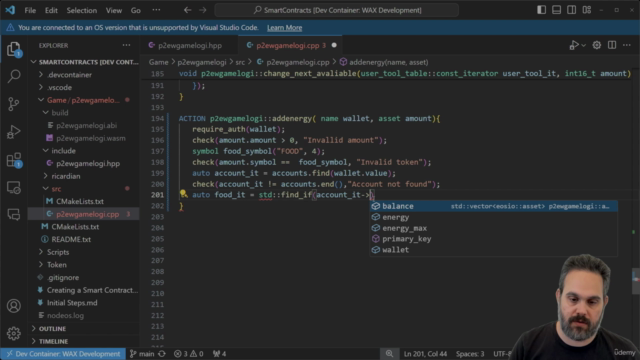Screen dimensions: 640x360
Task: Click the zoom magnifier in status bar
Action: (x=389, y=354)
